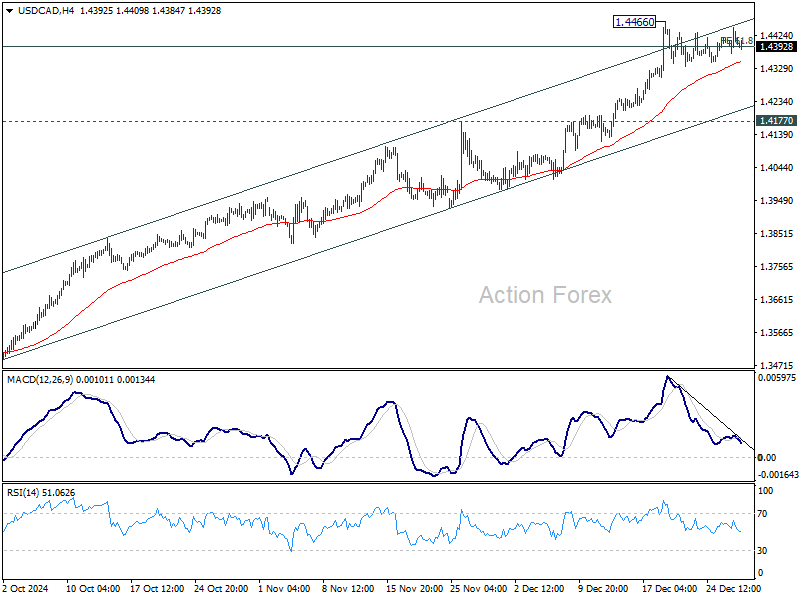Click the 1.37565 price axis label
Screen dimensions: 800x600
(x=777, y=266)
